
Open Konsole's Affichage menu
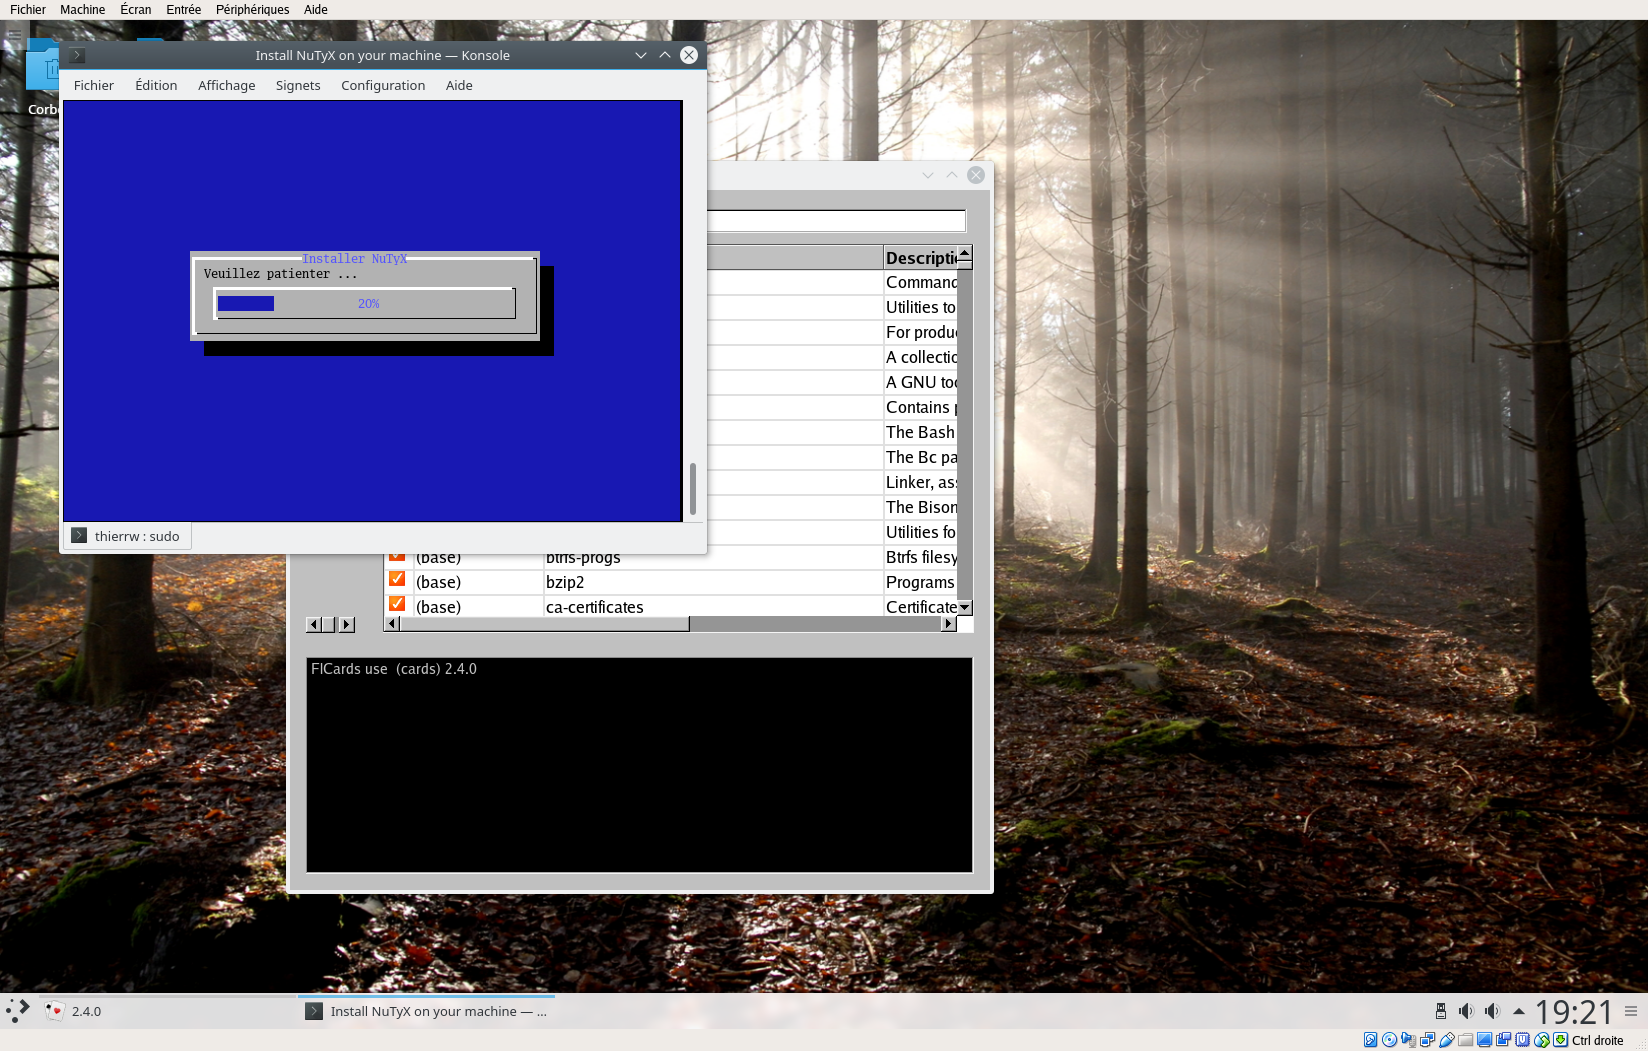pyautogui.click(x=226, y=85)
